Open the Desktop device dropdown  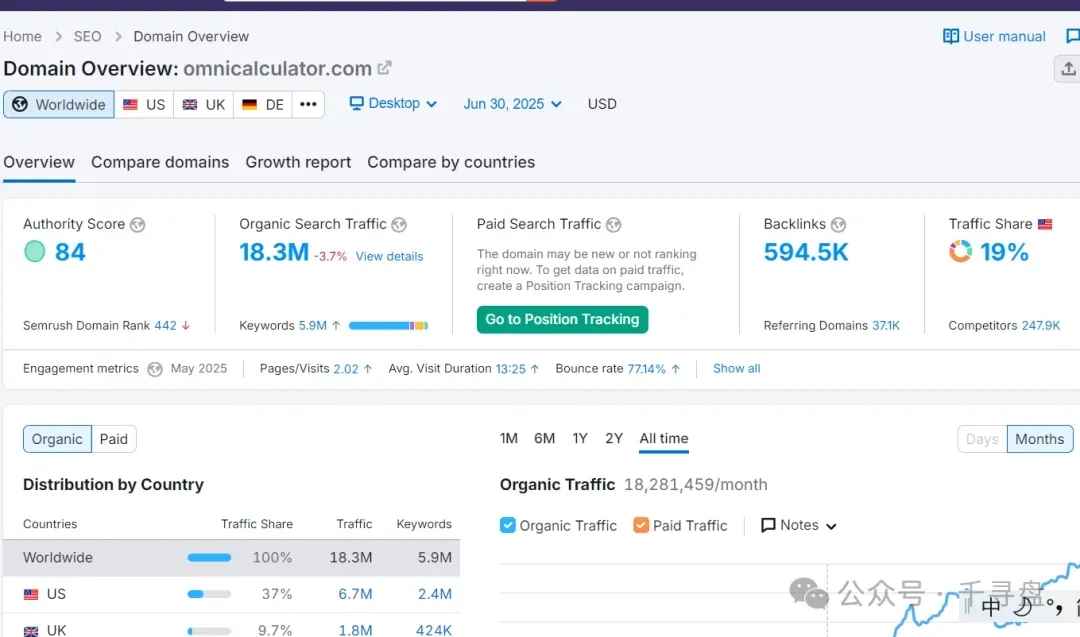point(393,103)
